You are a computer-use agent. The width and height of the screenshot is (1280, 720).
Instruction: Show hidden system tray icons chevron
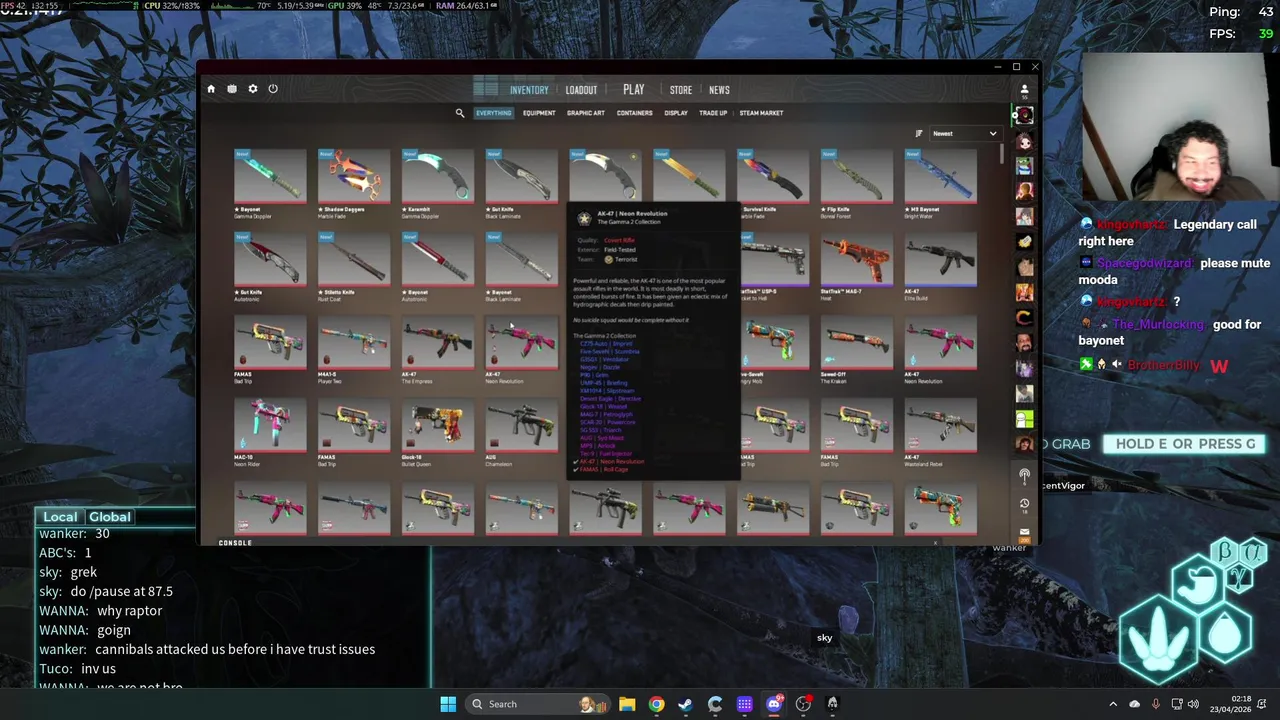[1113, 704]
